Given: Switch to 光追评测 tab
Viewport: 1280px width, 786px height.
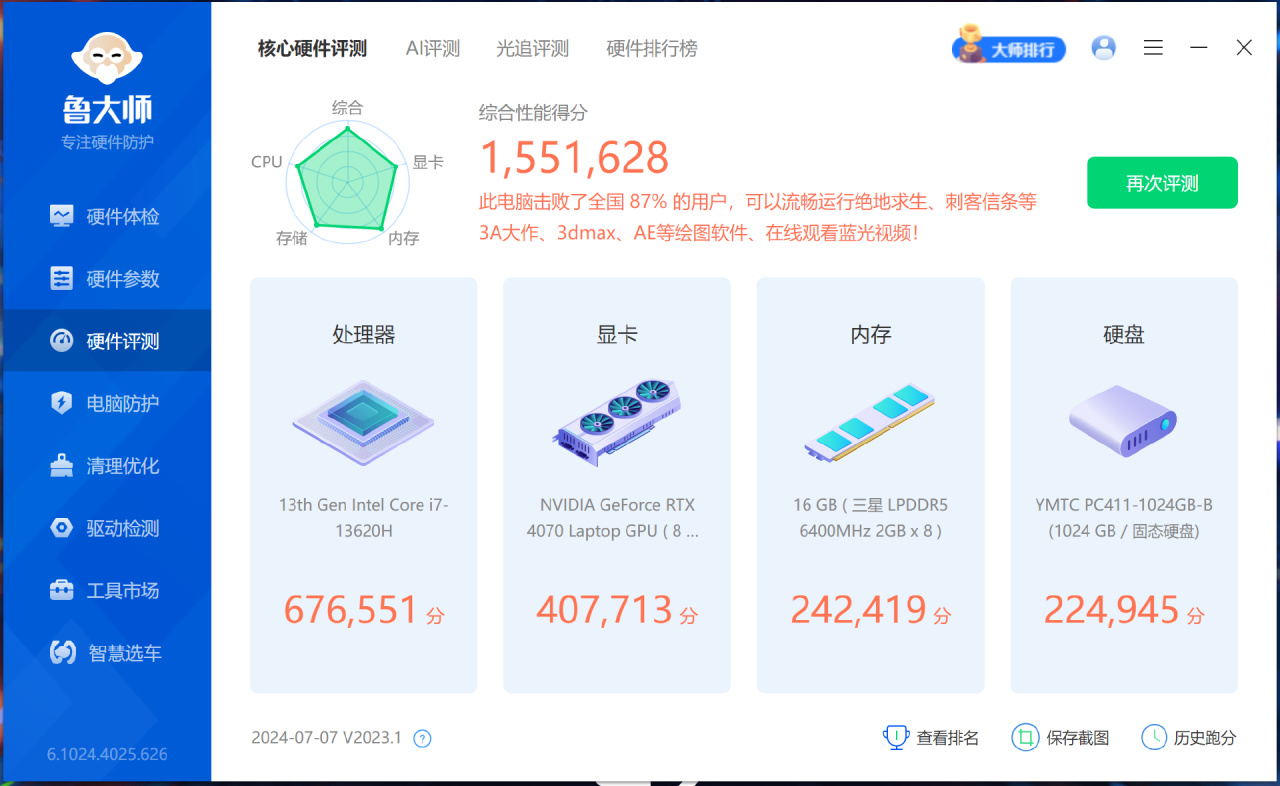Looking at the screenshot, I should point(532,48).
